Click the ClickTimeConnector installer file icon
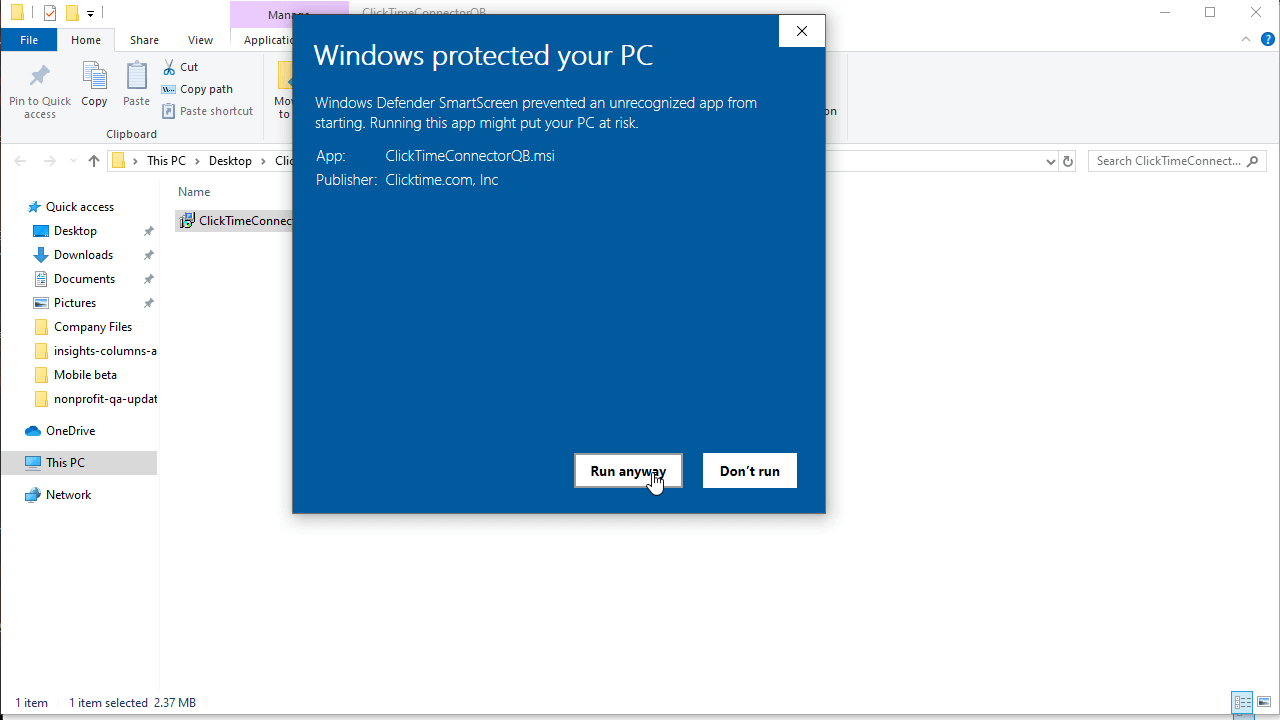 186,221
